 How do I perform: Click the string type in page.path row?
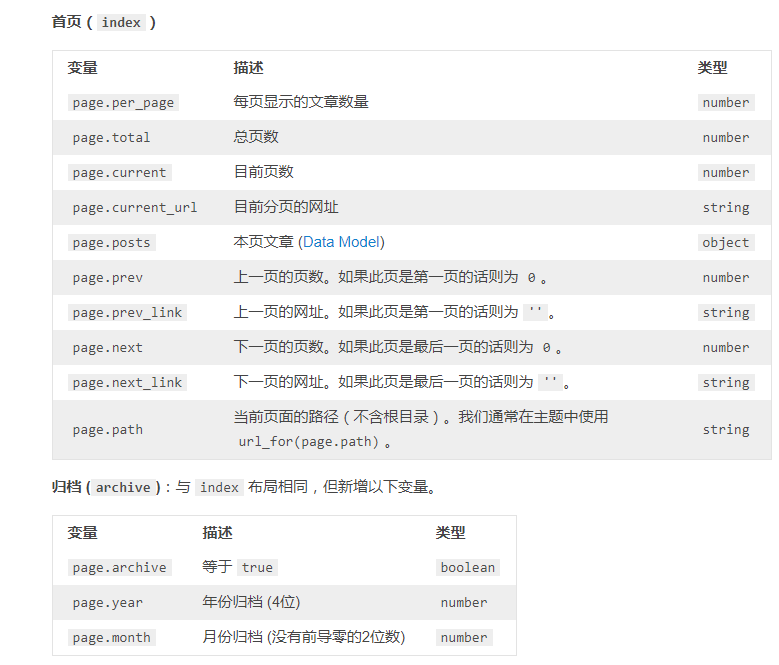tap(726, 430)
